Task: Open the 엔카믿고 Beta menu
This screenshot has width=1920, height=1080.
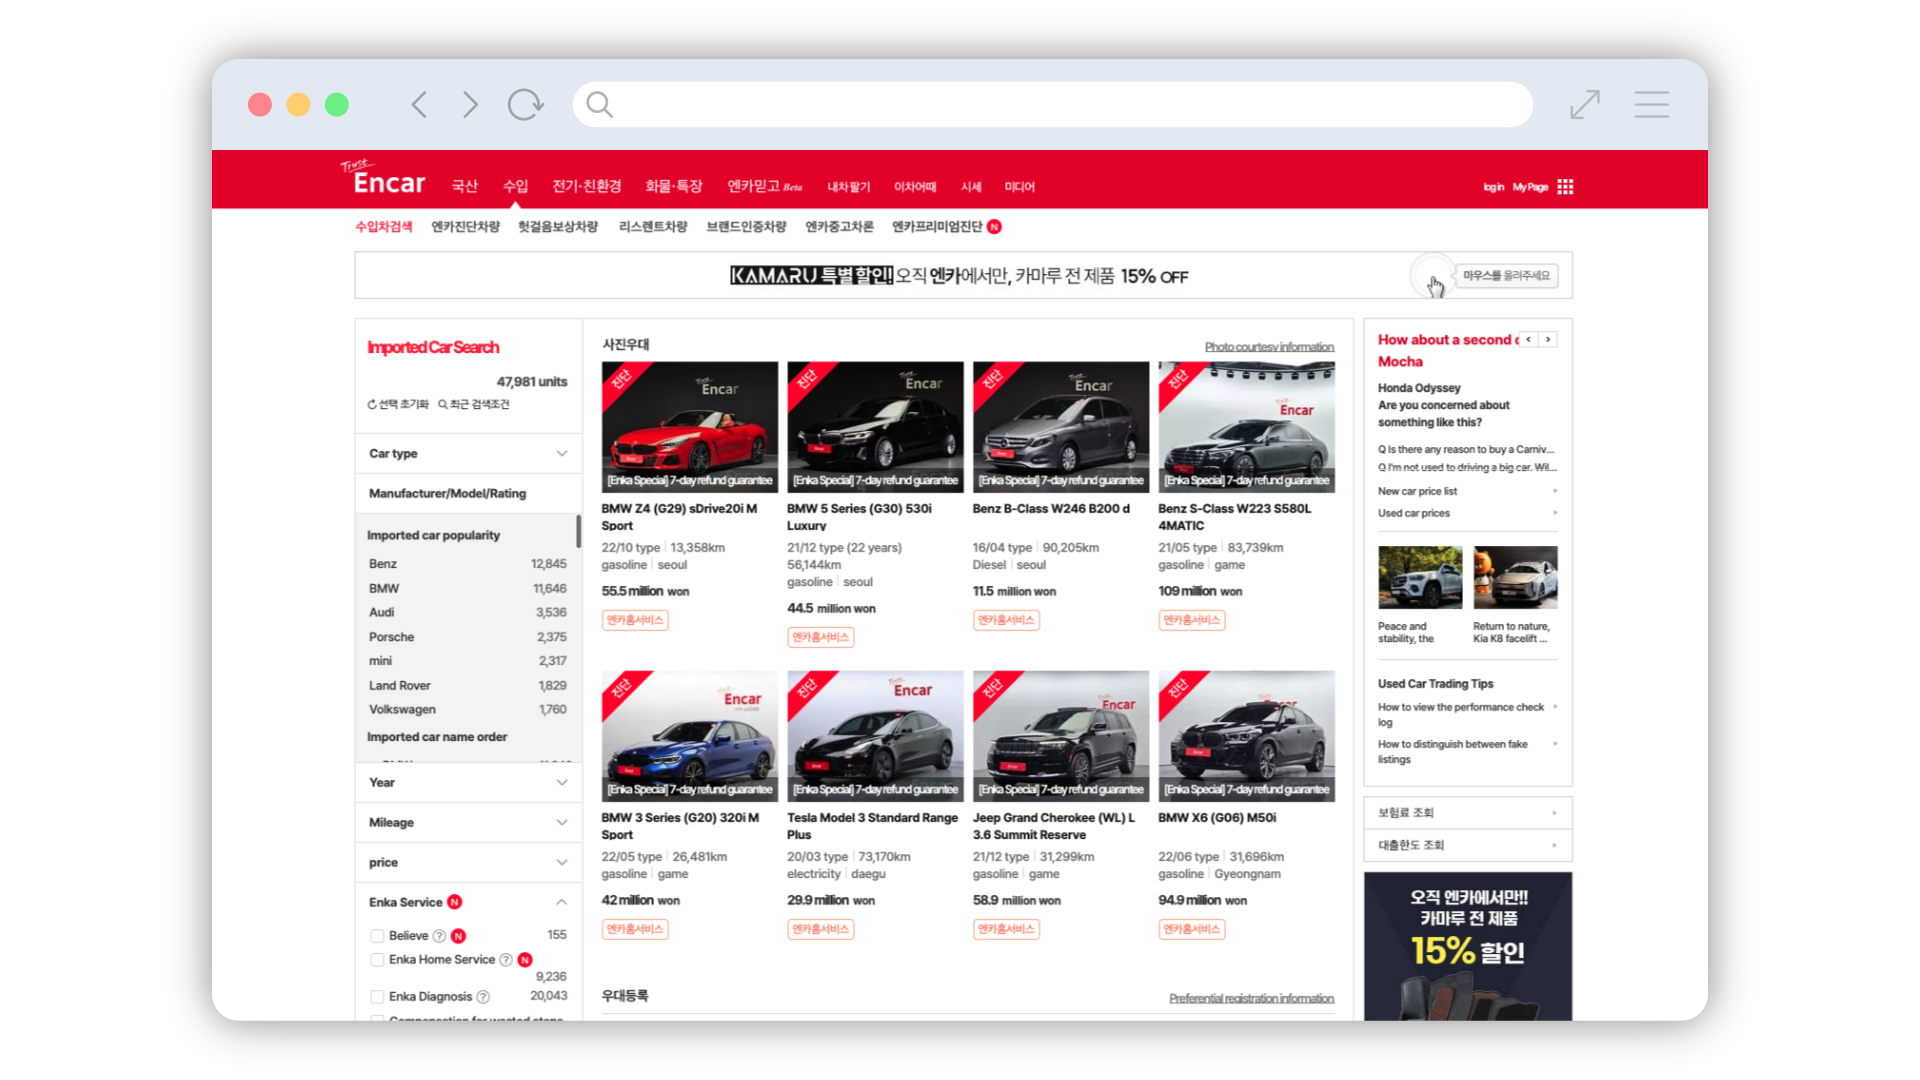Action: pyautogui.click(x=764, y=186)
